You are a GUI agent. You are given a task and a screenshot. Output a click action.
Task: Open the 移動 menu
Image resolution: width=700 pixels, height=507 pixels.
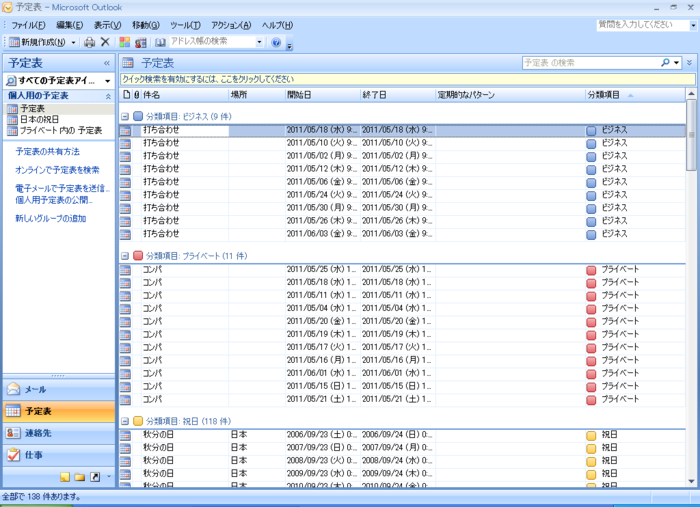pos(146,25)
